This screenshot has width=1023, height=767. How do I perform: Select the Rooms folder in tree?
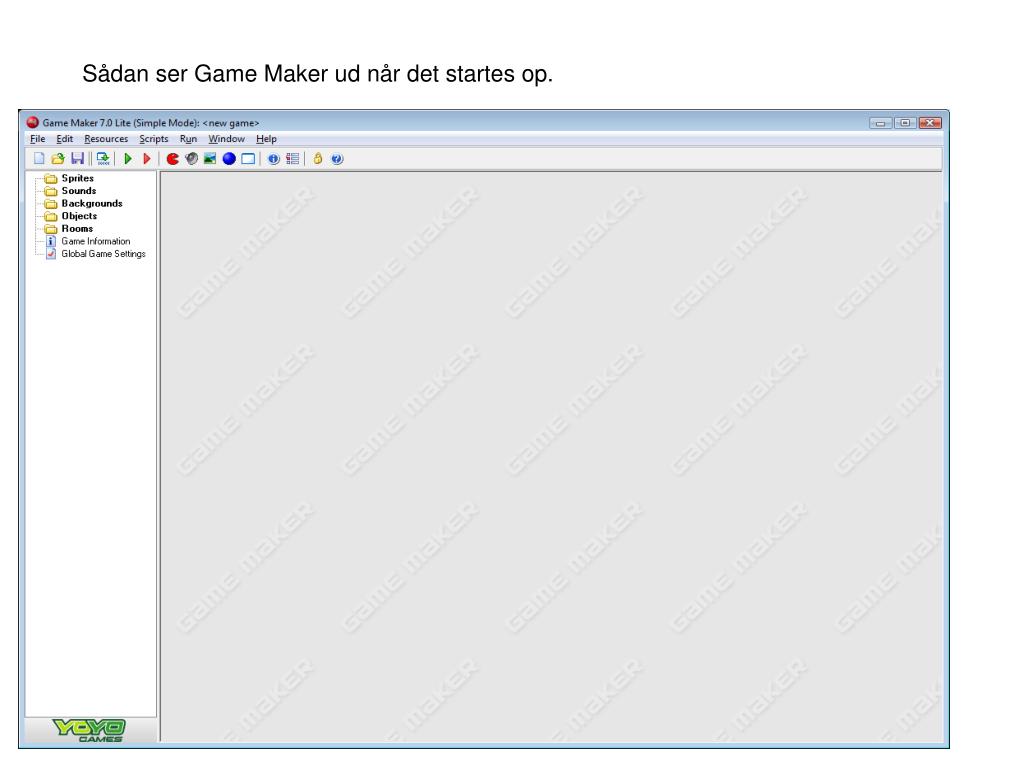[77, 228]
